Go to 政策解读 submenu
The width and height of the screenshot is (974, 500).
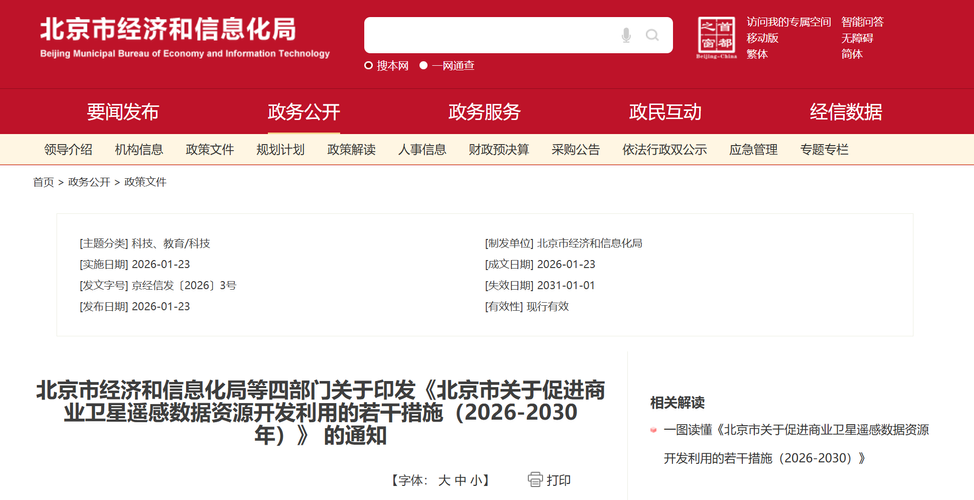click(x=352, y=150)
